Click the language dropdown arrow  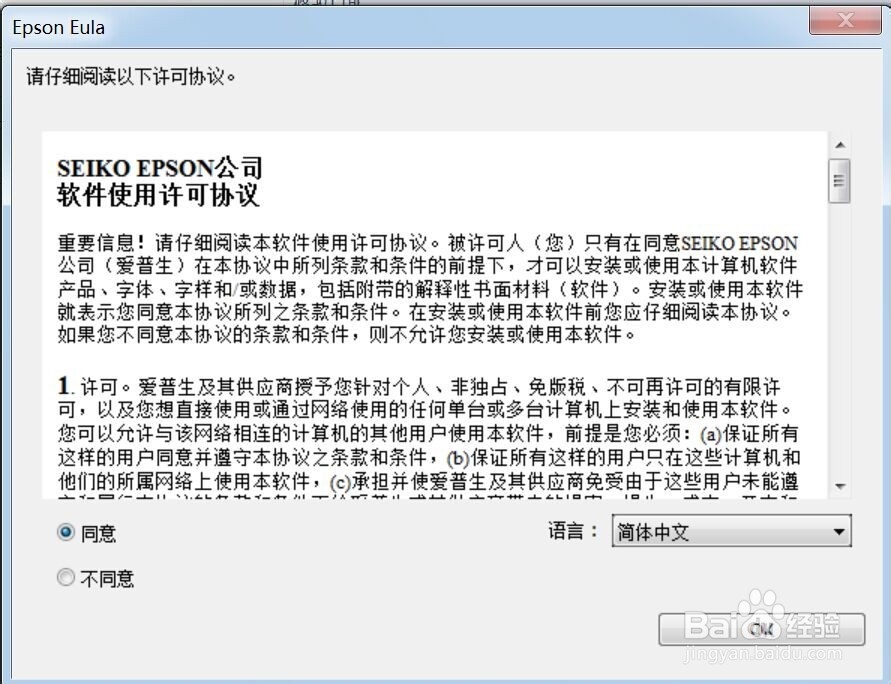(x=838, y=532)
